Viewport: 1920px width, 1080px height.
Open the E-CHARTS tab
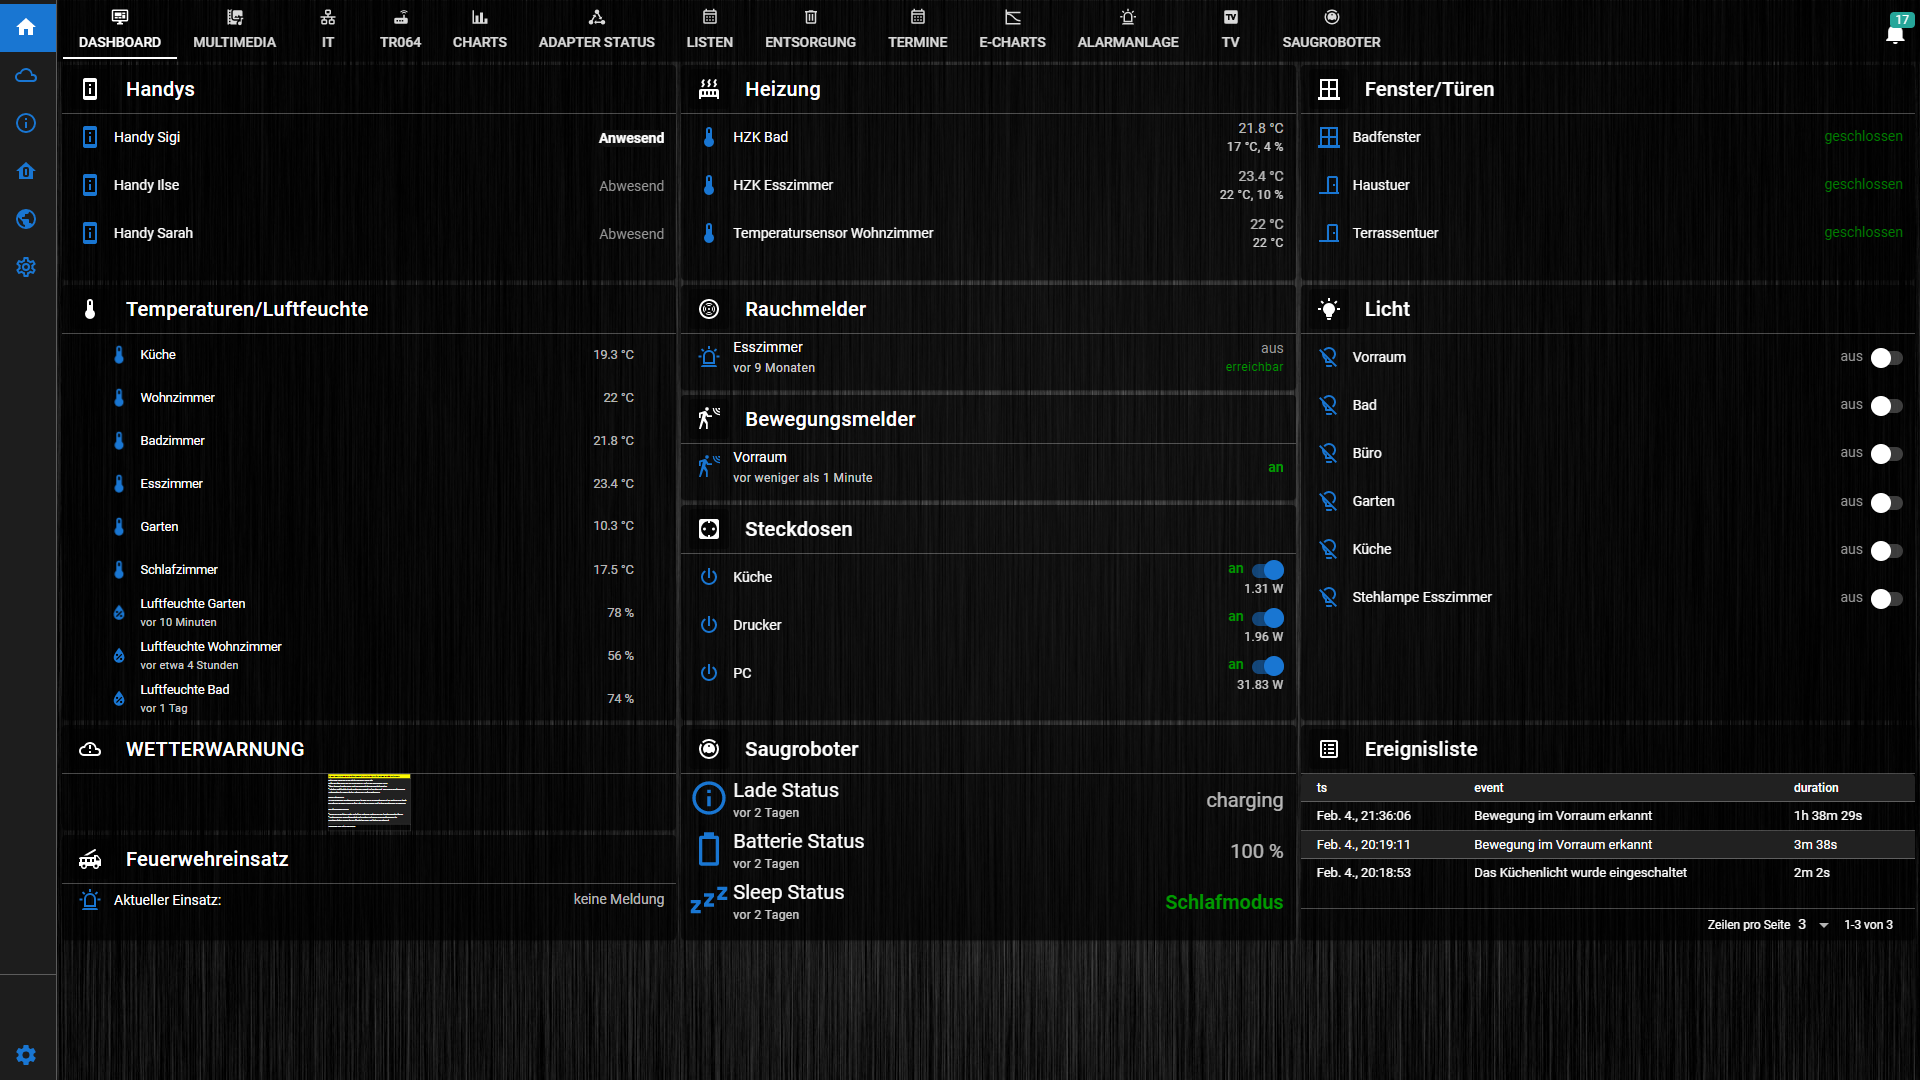[1012, 29]
